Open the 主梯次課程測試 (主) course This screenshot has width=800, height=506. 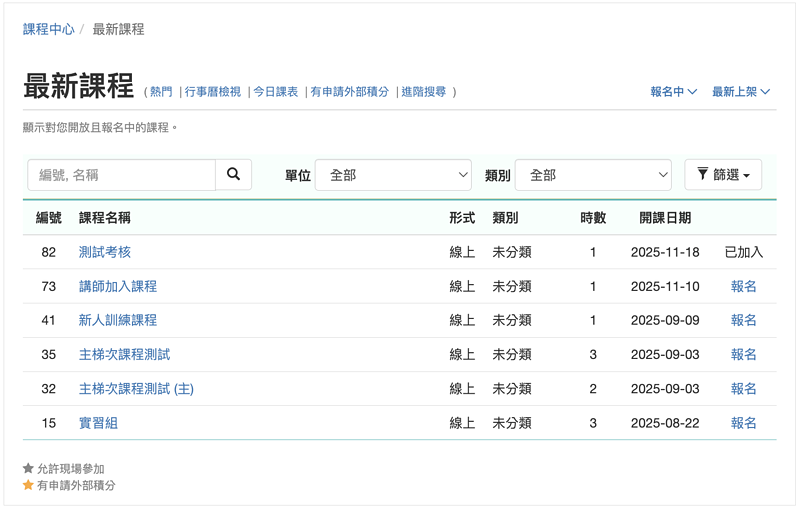(136, 389)
